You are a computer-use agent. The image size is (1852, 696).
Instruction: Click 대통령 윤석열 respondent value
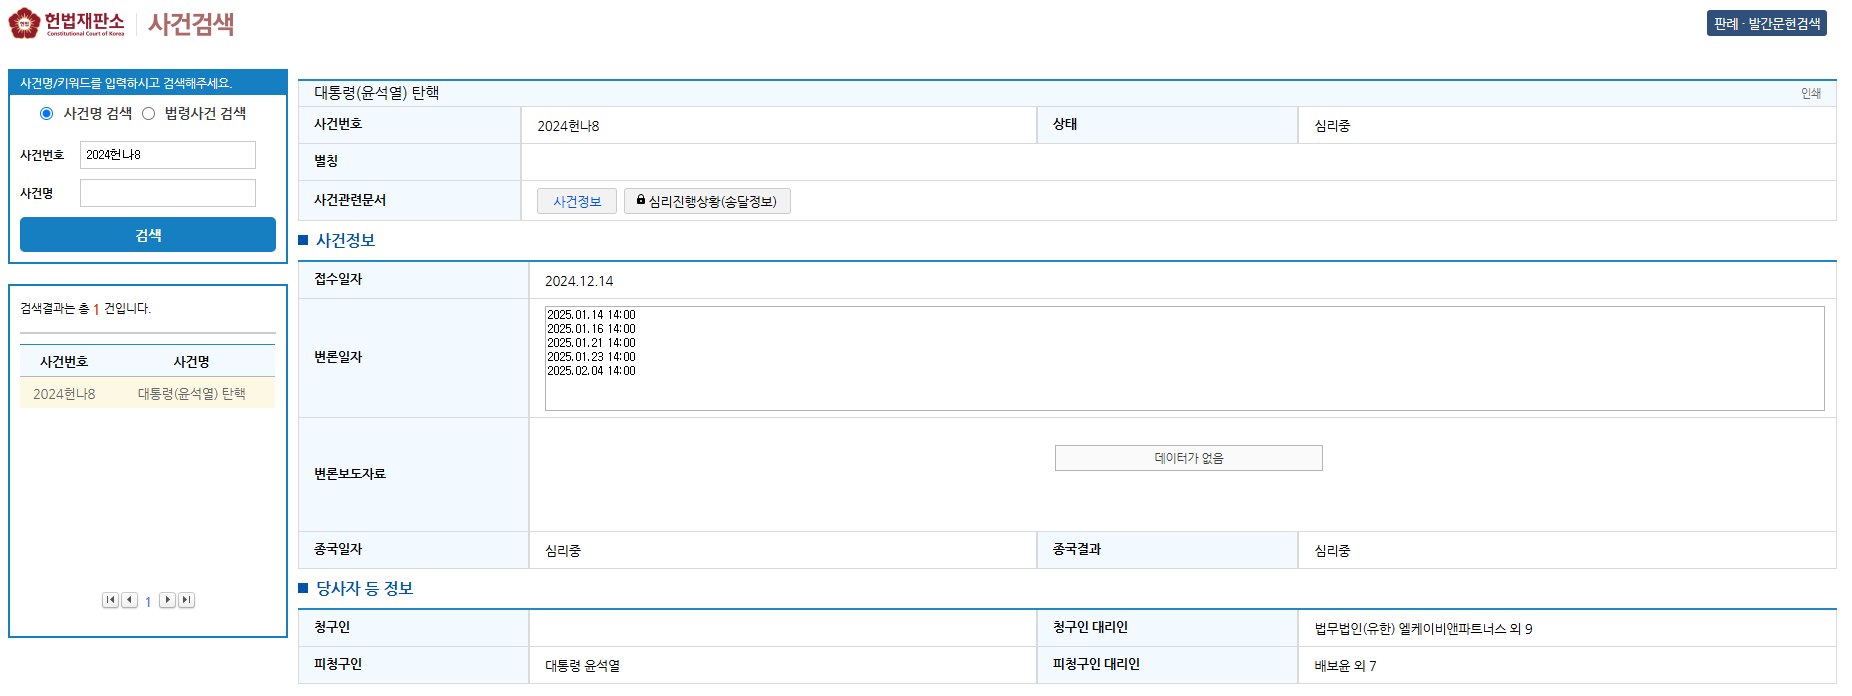pos(582,666)
